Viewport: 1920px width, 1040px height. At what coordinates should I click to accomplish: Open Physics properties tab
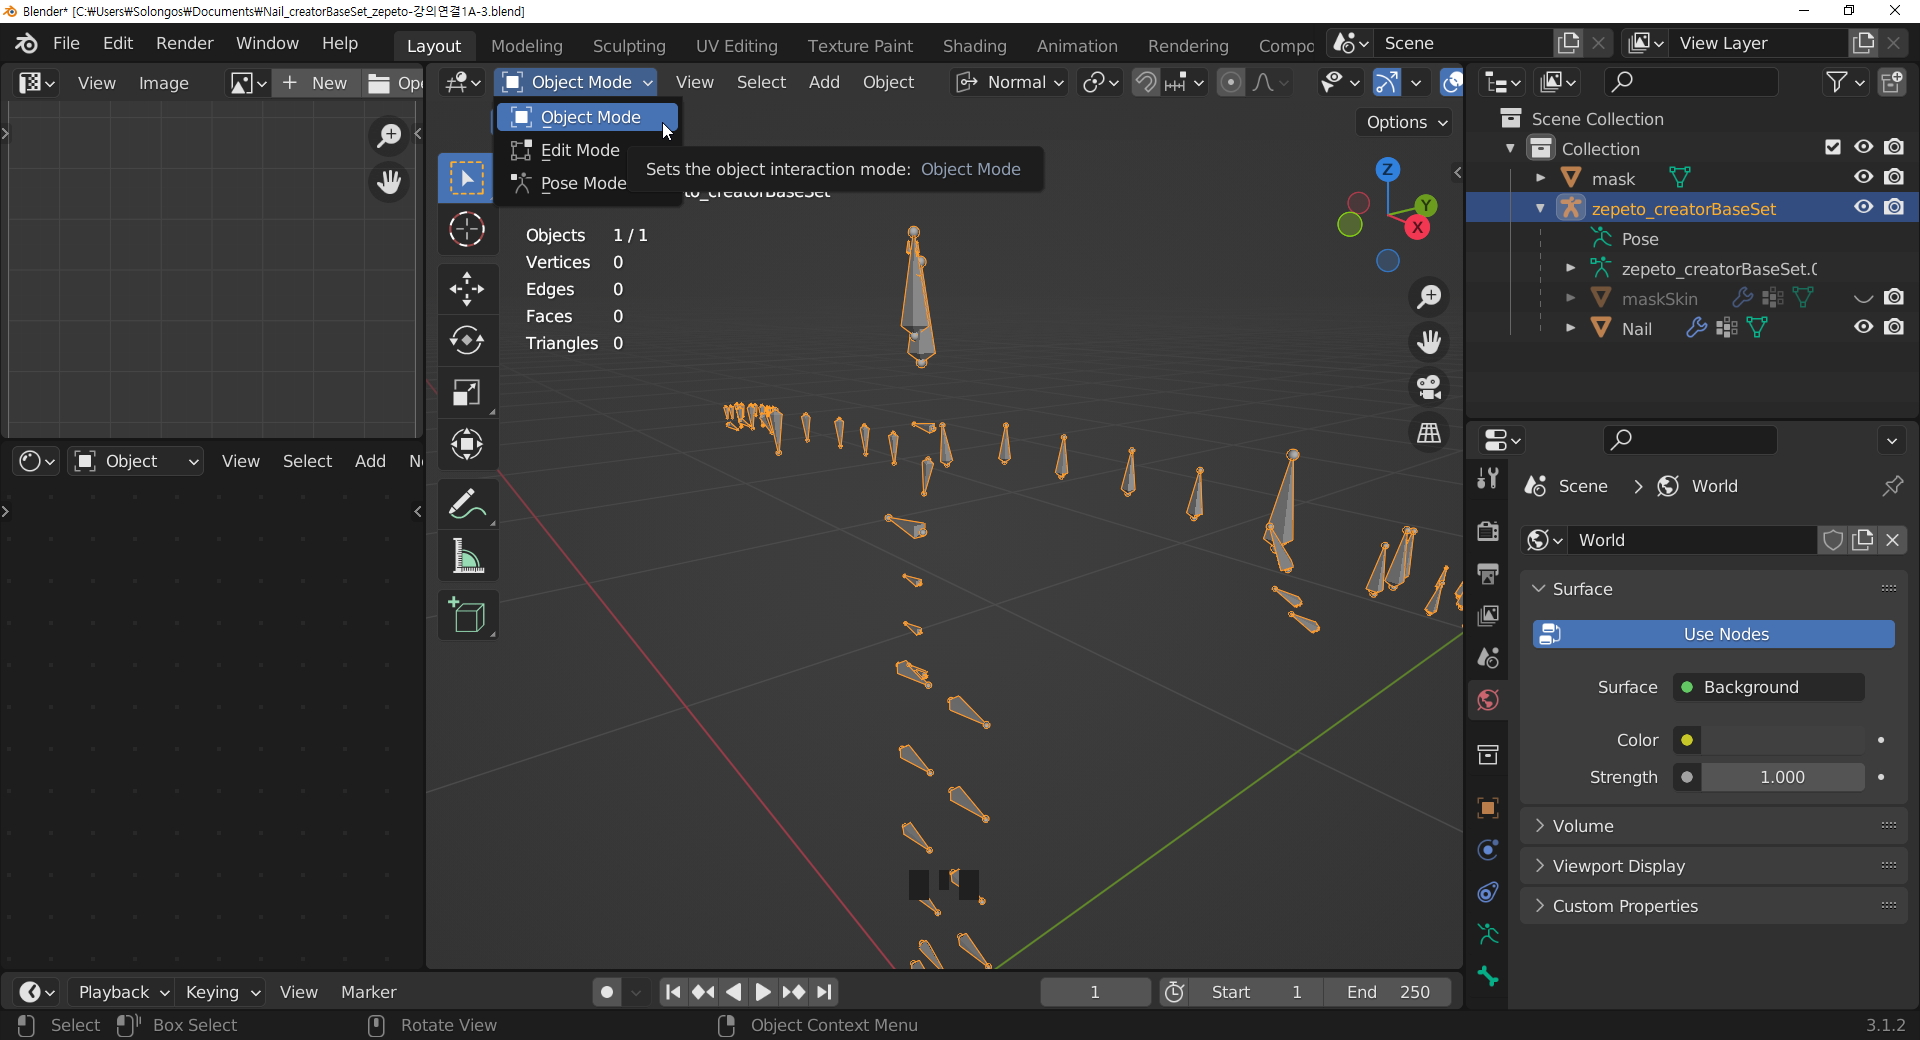coord(1488,850)
